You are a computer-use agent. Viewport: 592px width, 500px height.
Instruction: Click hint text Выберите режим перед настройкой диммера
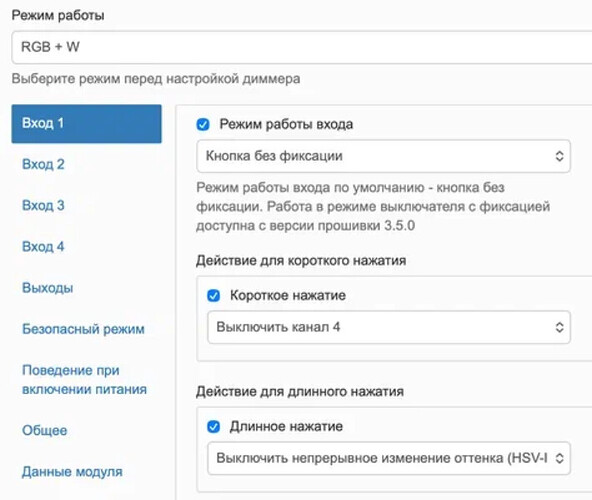(156, 79)
